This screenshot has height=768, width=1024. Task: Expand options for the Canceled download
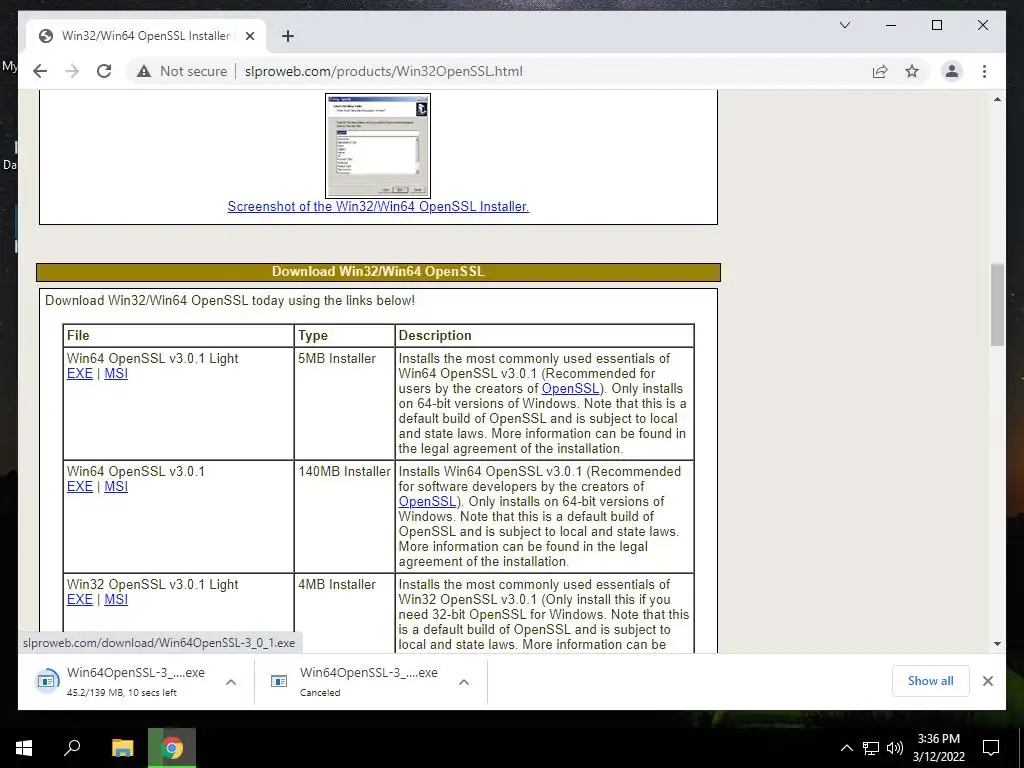tap(464, 682)
